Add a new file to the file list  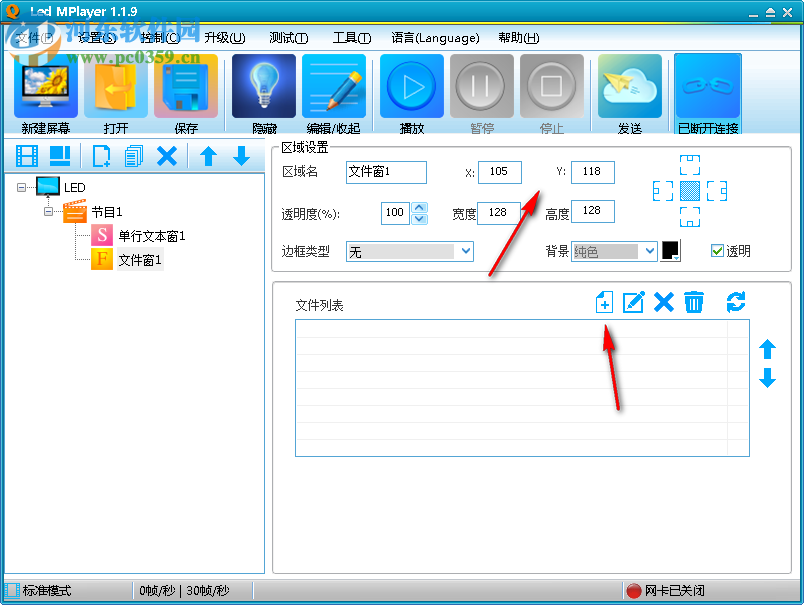603,302
